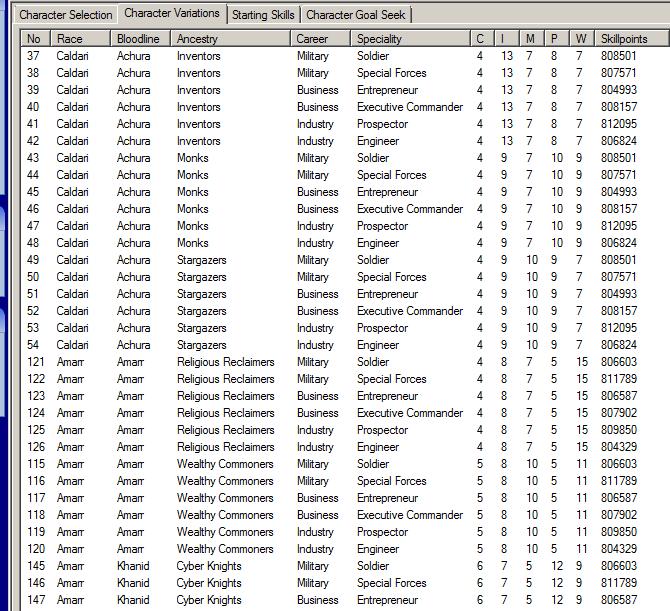Sort by the Skillpoints column header

631,38
